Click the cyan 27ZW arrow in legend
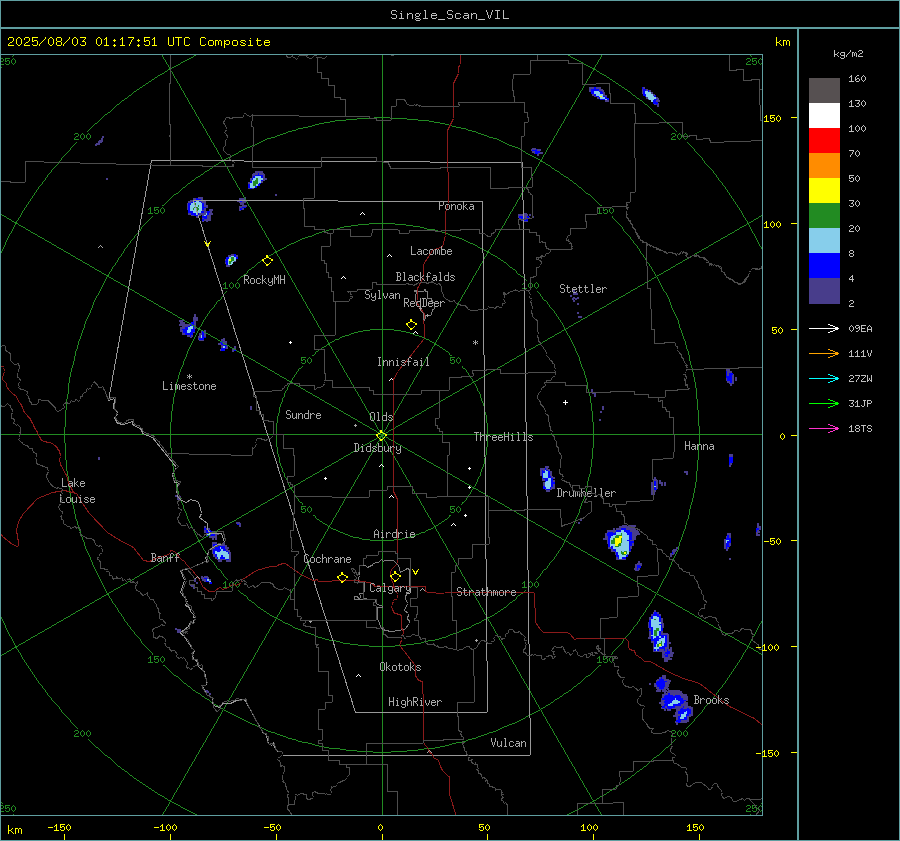900x841 pixels. [x=824, y=378]
